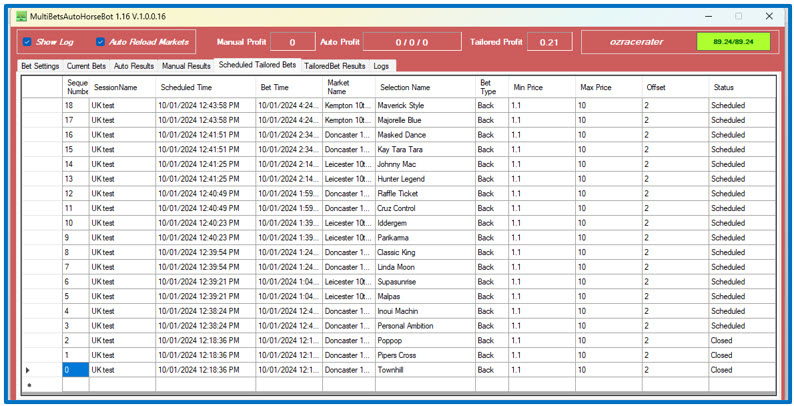The width and height of the screenshot is (794, 406).
Task: Sort by the Min Price column header
Action: coord(542,87)
